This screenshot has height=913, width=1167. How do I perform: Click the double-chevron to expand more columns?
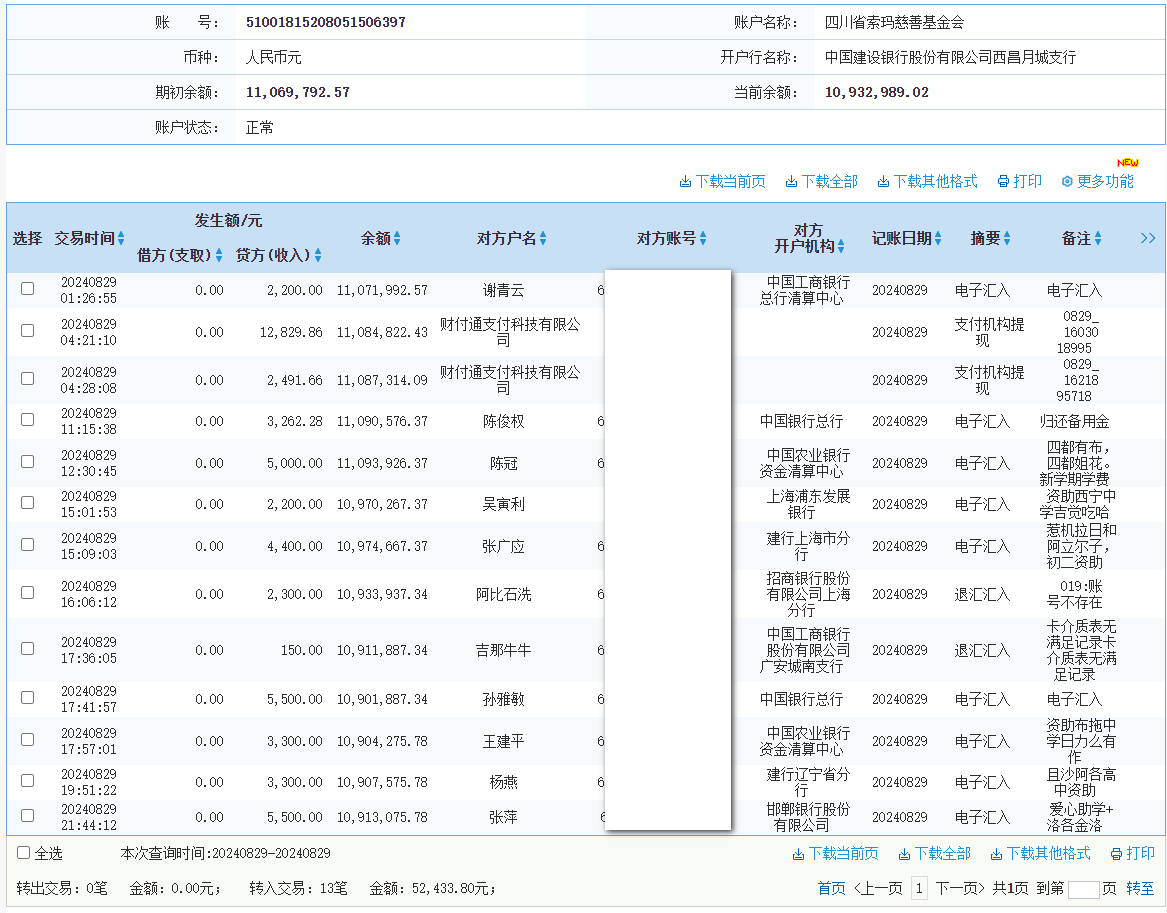[1148, 238]
